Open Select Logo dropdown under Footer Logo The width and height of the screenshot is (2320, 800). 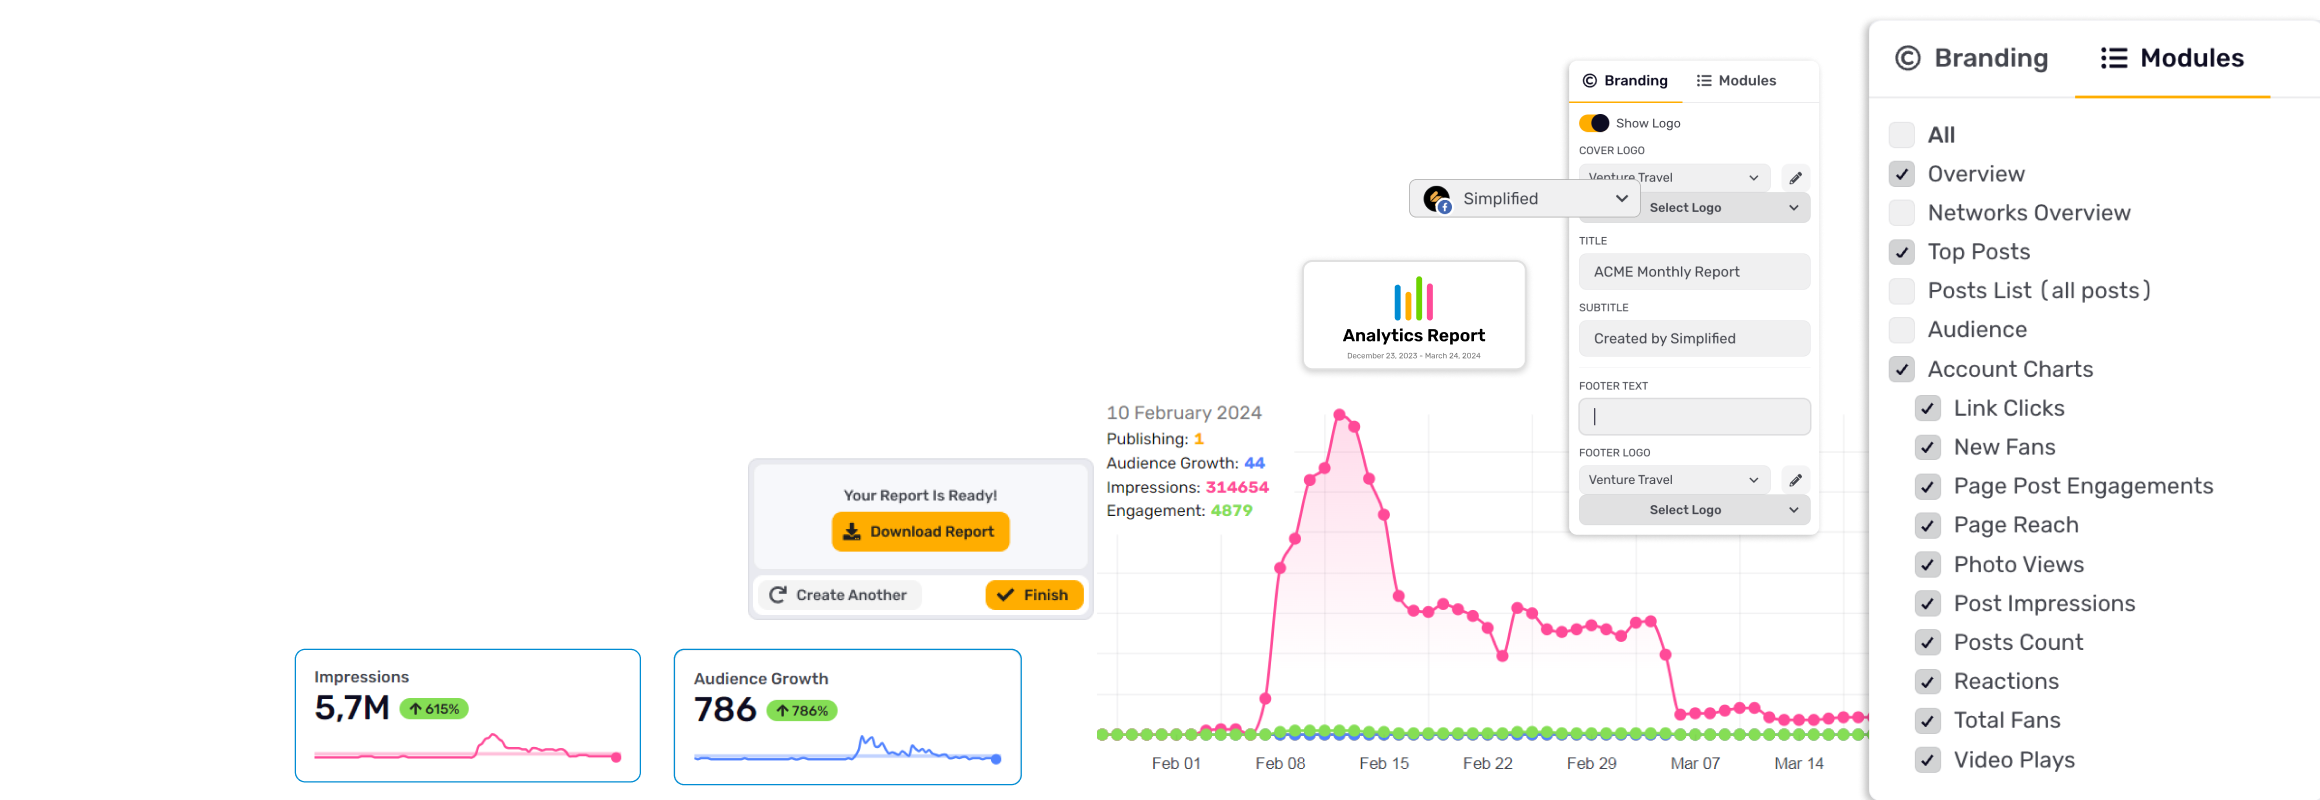(1694, 510)
